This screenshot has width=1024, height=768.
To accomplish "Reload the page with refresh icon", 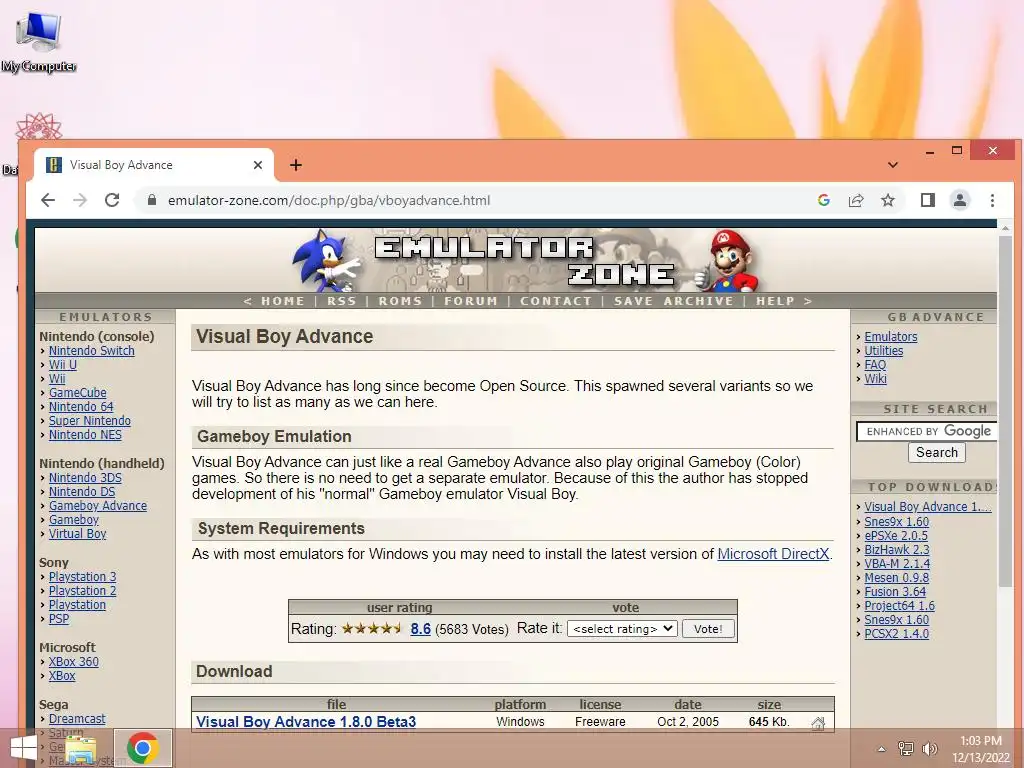I will pyautogui.click(x=112, y=200).
